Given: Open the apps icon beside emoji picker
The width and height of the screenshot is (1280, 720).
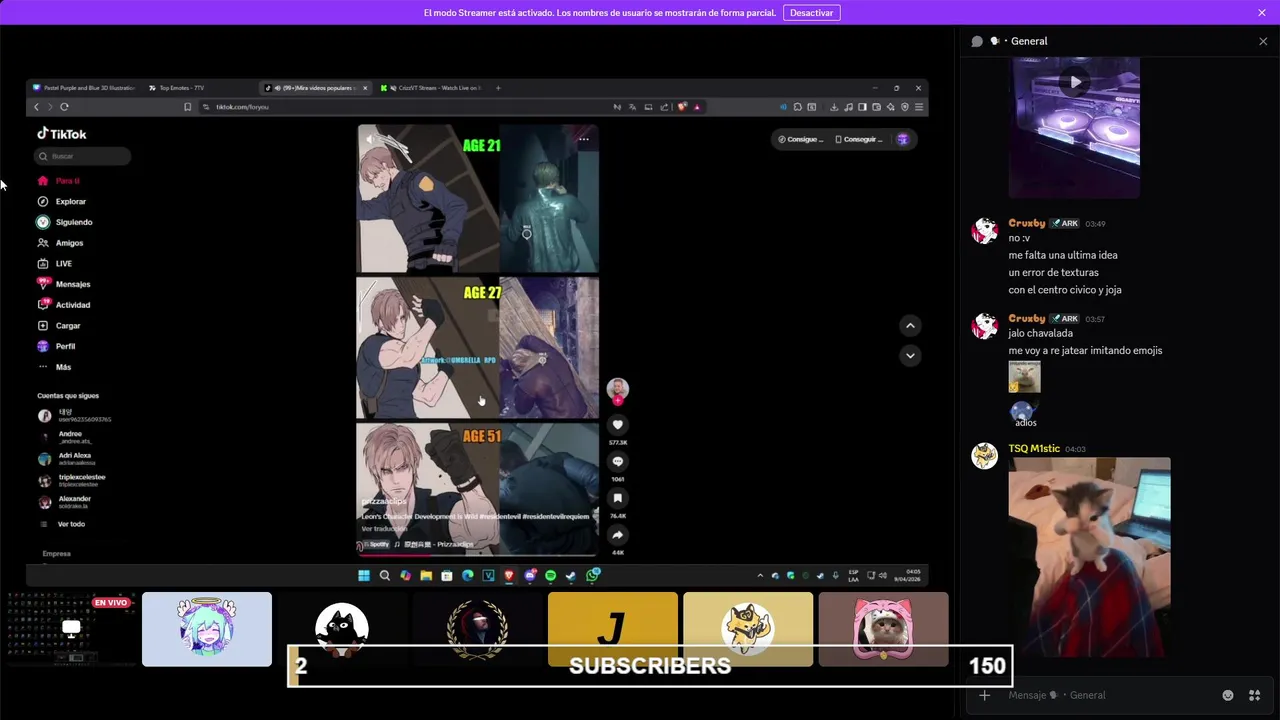Looking at the screenshot, I should 1254,695.
